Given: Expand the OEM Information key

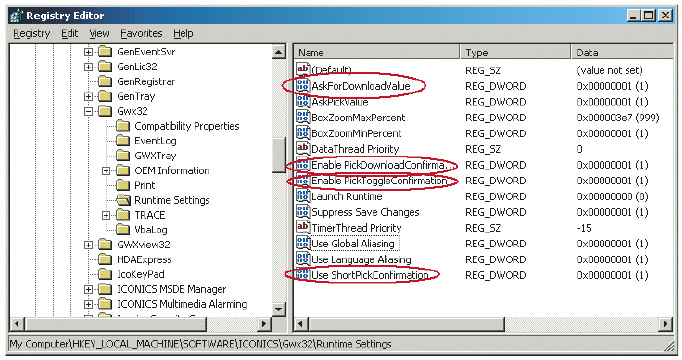Looking at the screenshot, I should (106, 171).
